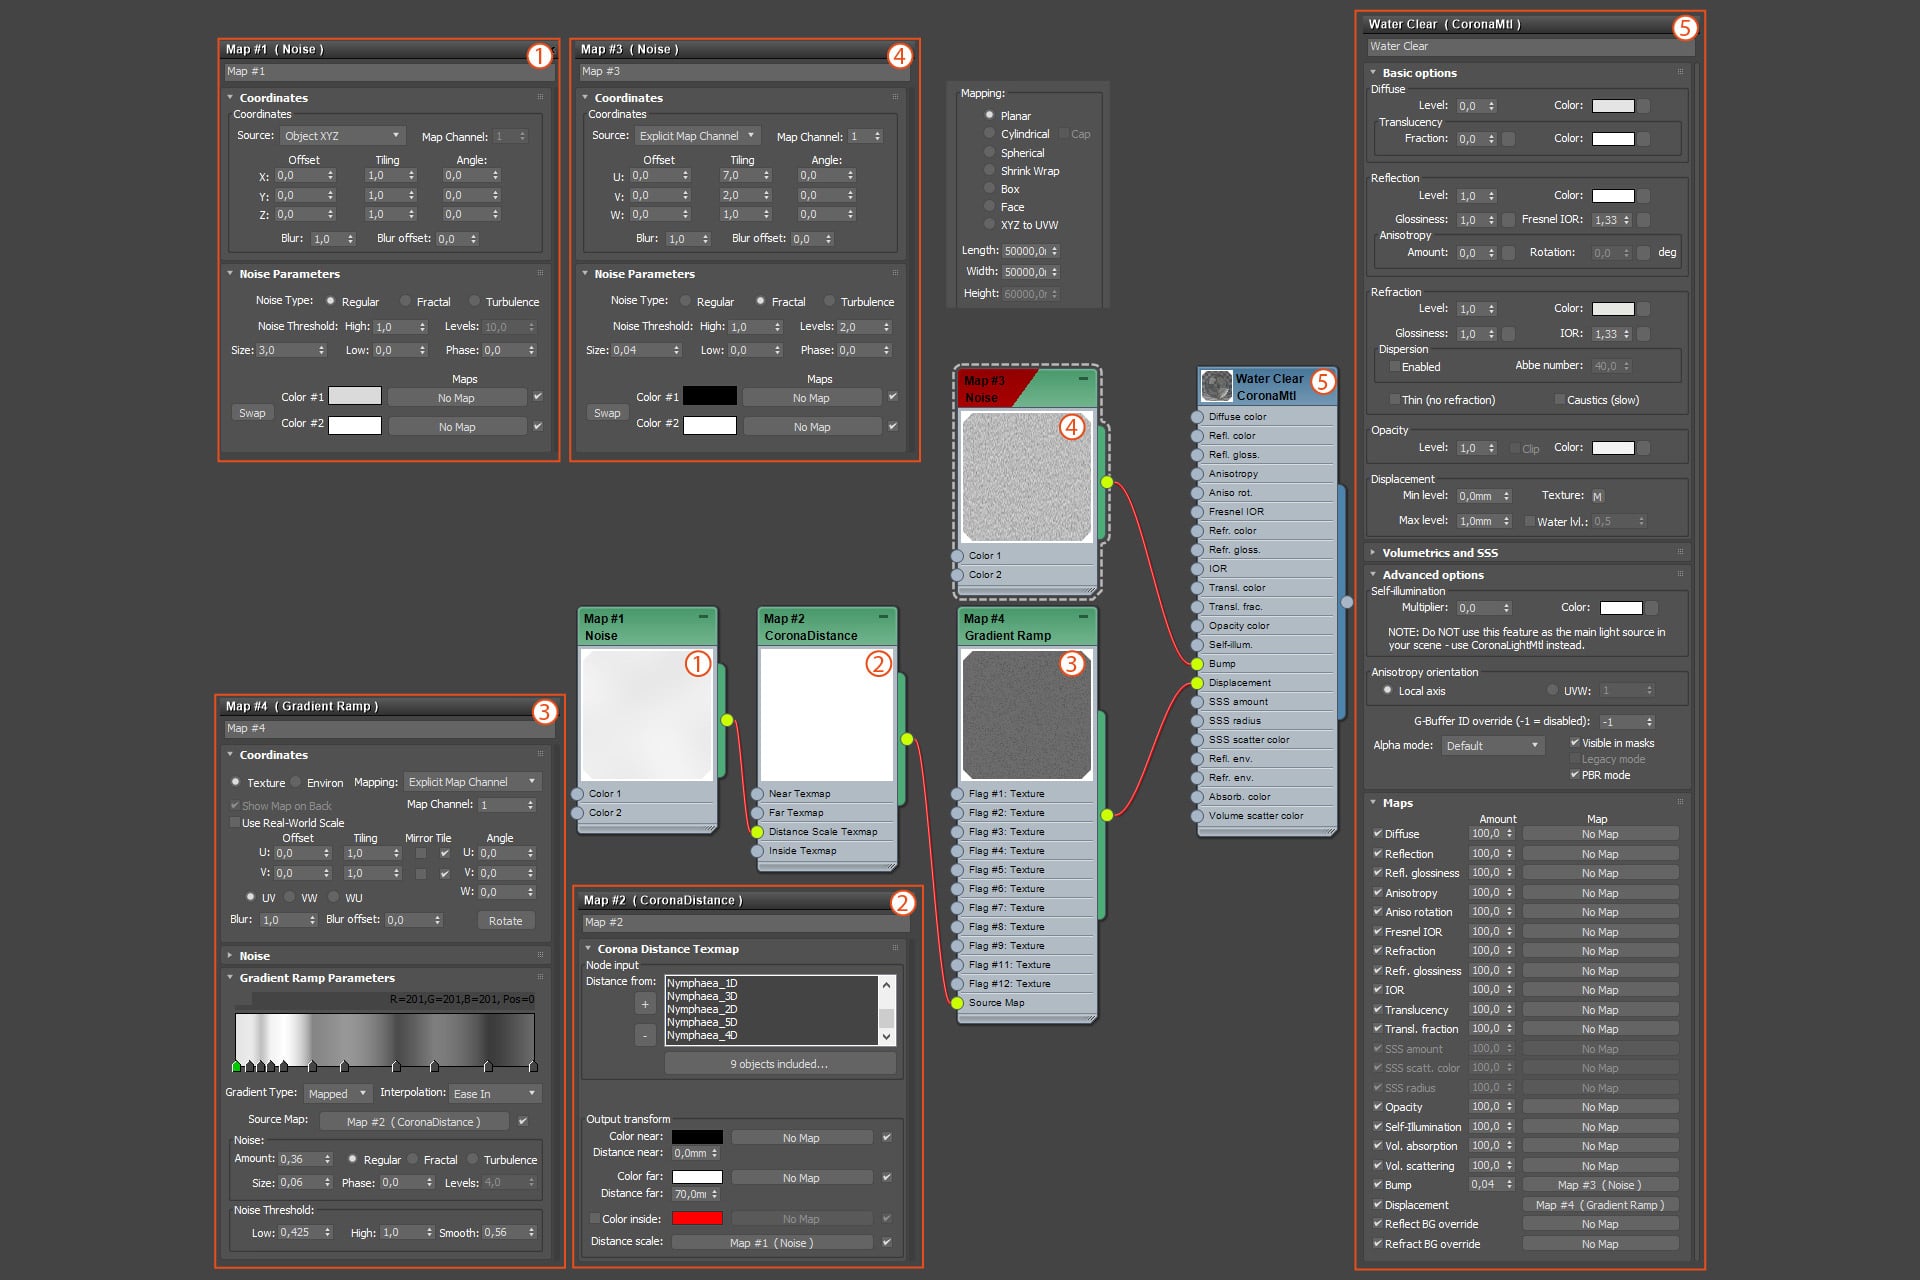Toggle PBR mode checkbox

(1575, 775)
